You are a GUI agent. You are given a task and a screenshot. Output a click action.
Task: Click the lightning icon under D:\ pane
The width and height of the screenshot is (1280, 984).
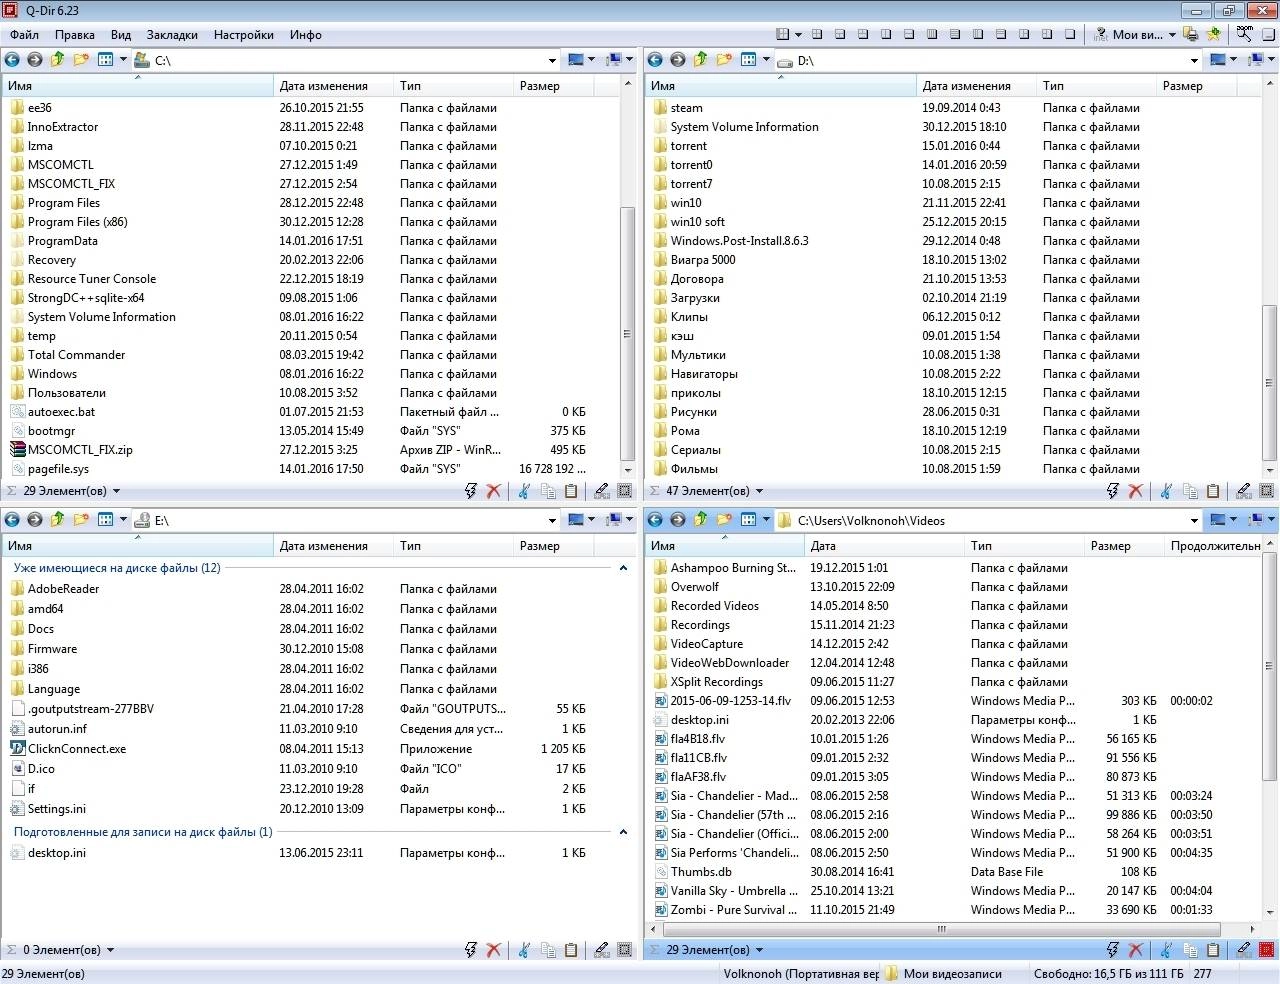(x=1113, y=491)
